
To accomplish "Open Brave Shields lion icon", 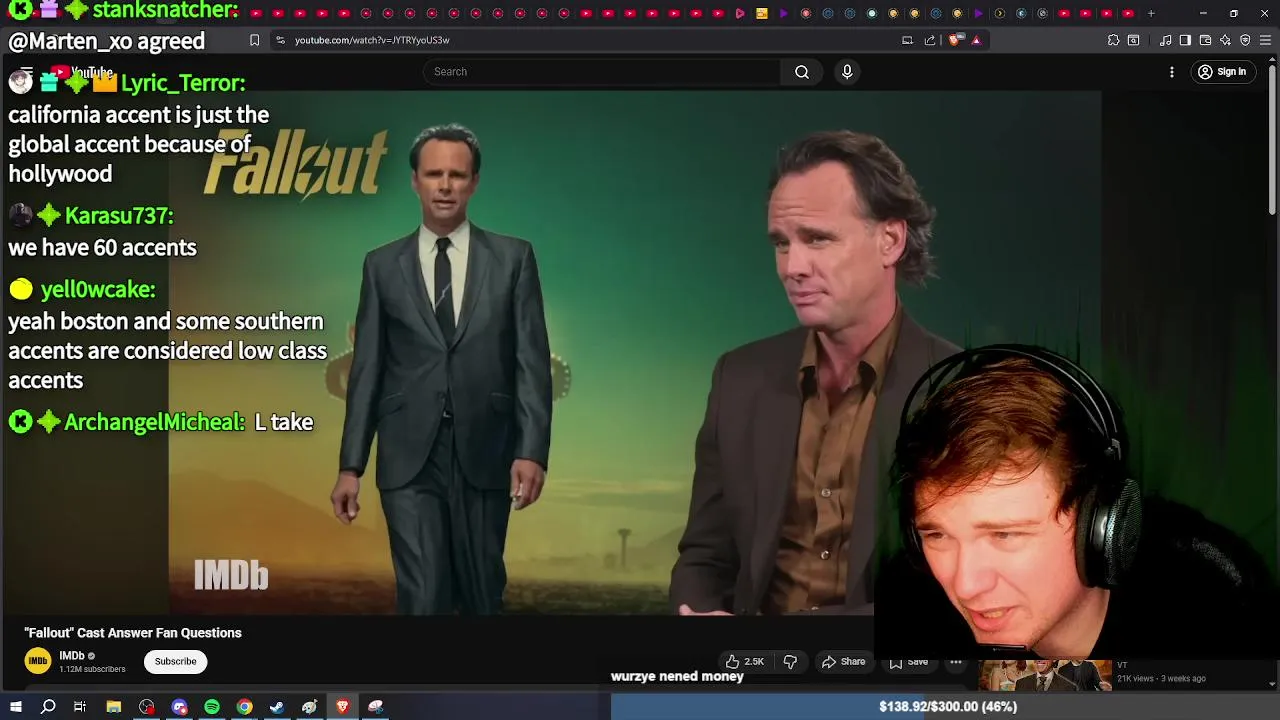I will 954,40.
